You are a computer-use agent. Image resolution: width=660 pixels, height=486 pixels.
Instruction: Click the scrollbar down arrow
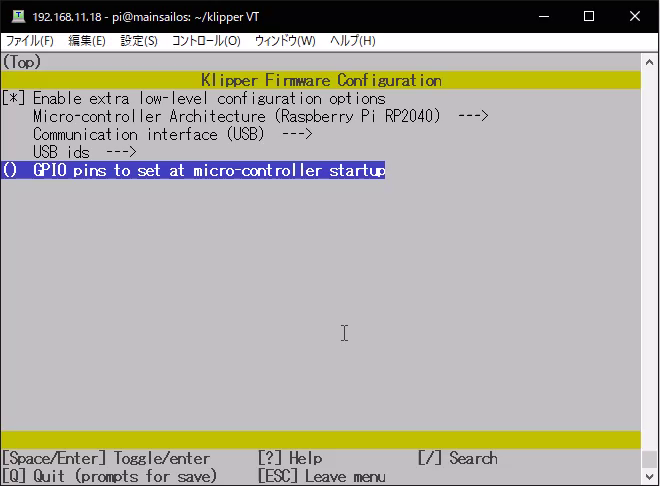[649, 477]
